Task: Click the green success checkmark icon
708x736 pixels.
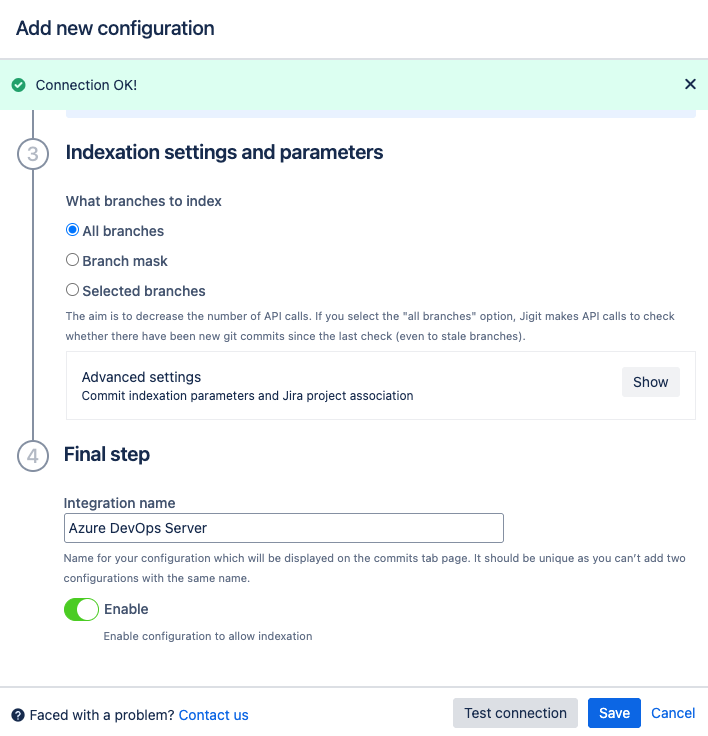Action: tap(18, 86)
